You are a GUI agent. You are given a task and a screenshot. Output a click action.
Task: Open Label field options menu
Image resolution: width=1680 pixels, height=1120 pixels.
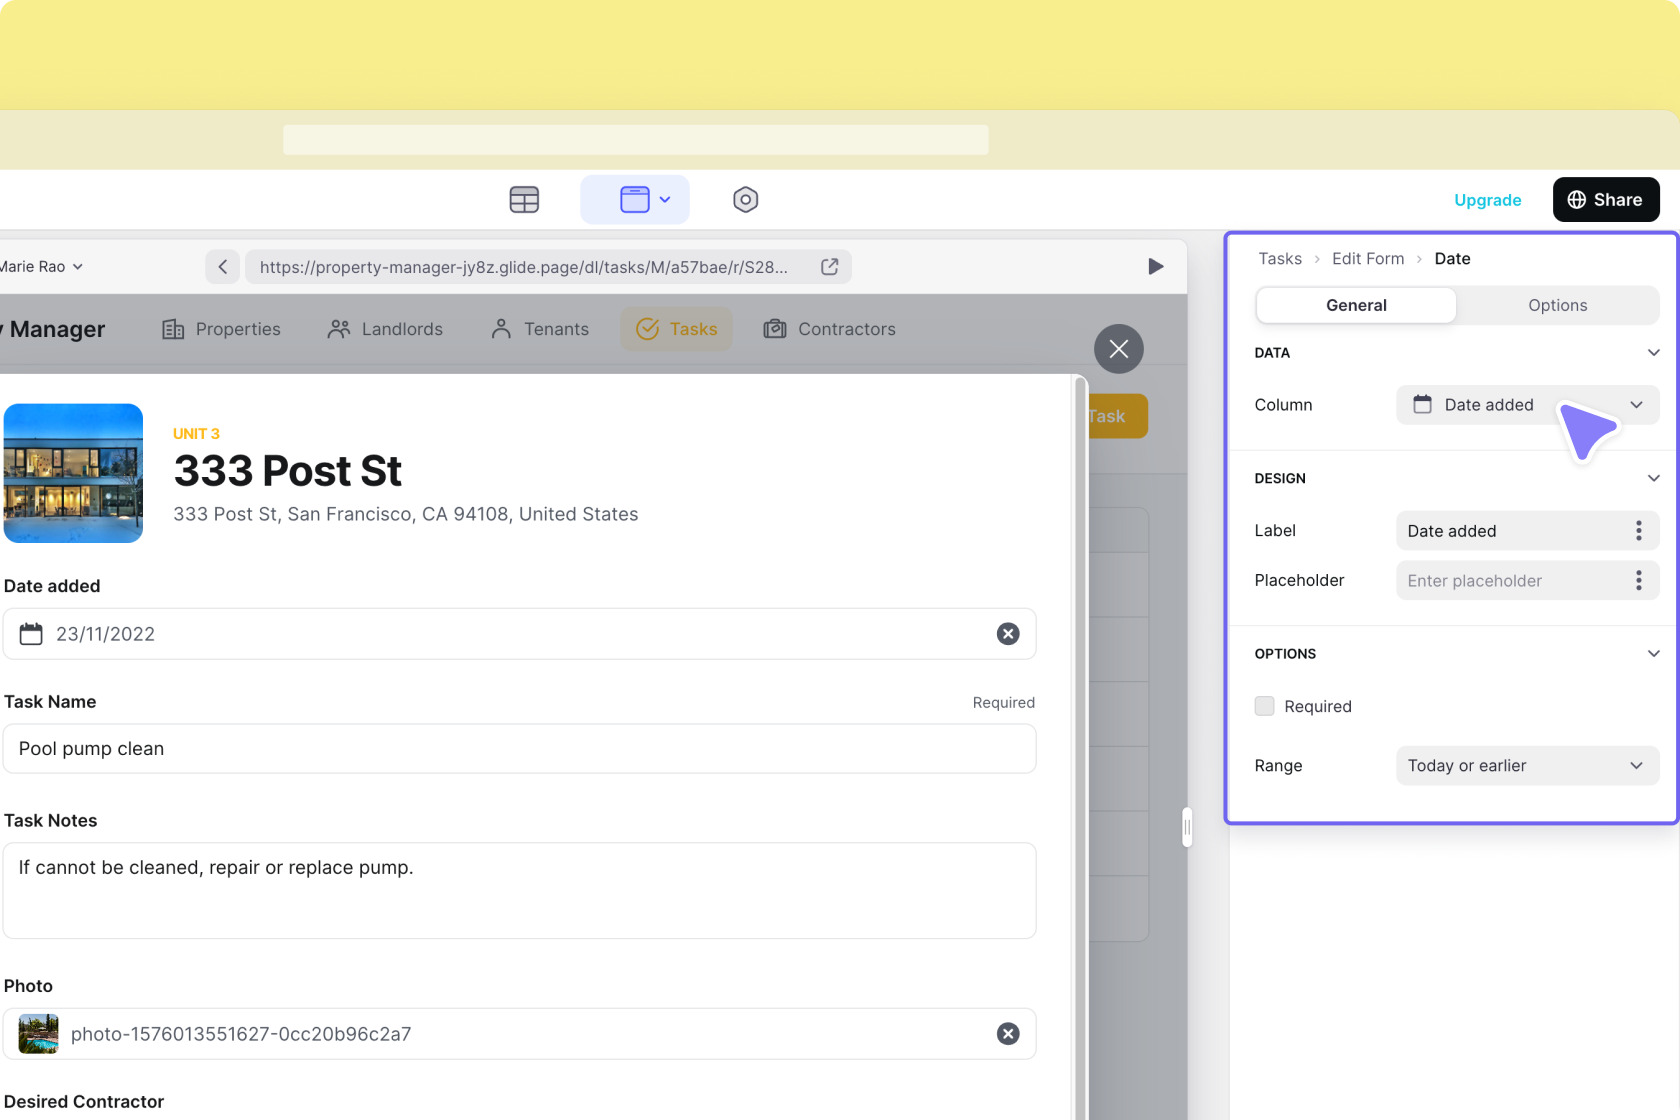1638,531
